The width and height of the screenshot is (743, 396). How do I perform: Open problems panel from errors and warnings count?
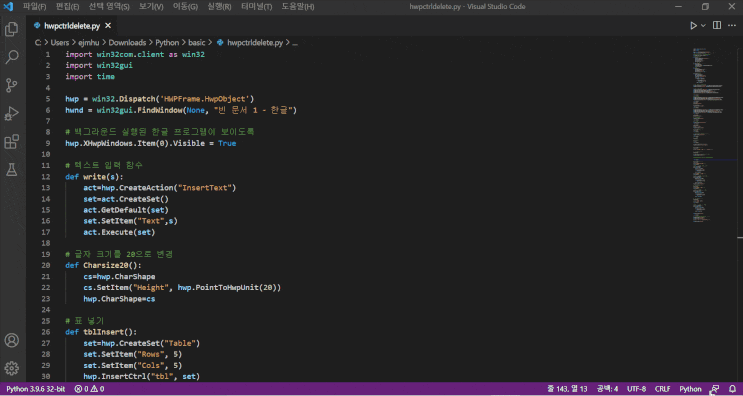pos(89,389)
